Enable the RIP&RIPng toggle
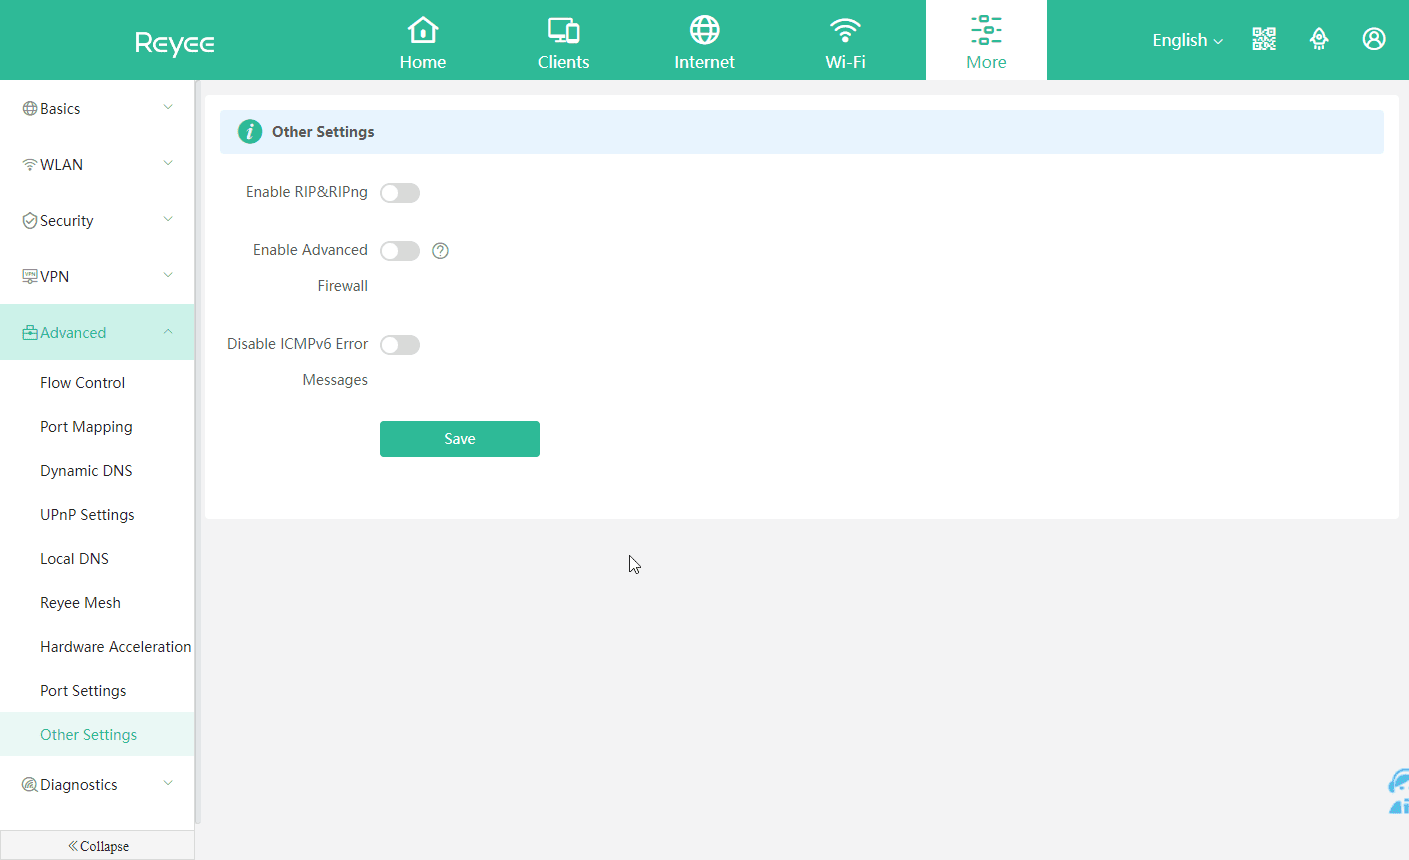The height and width of the screenshot is (860, 1409). [x=400, y=193]
